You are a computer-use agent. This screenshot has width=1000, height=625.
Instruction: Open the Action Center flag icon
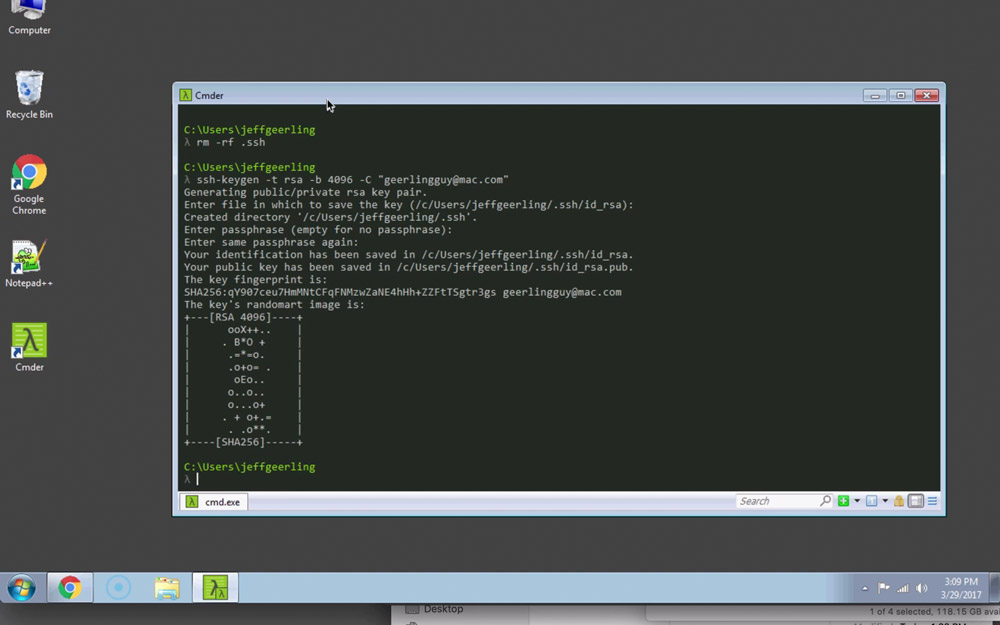(883, 588)
